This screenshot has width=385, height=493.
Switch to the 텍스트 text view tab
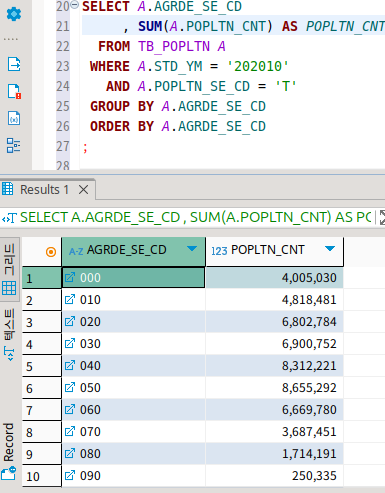click(x=9, y=335)
